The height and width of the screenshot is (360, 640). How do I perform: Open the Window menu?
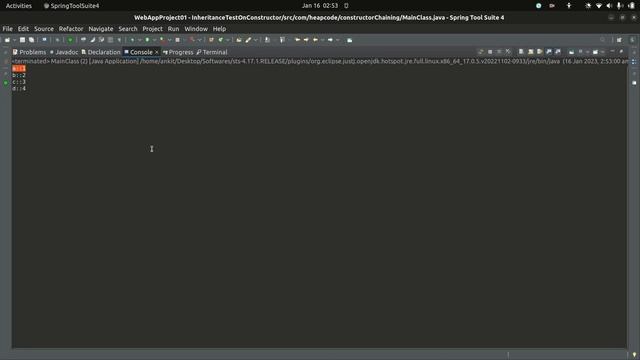coord(196,29)
